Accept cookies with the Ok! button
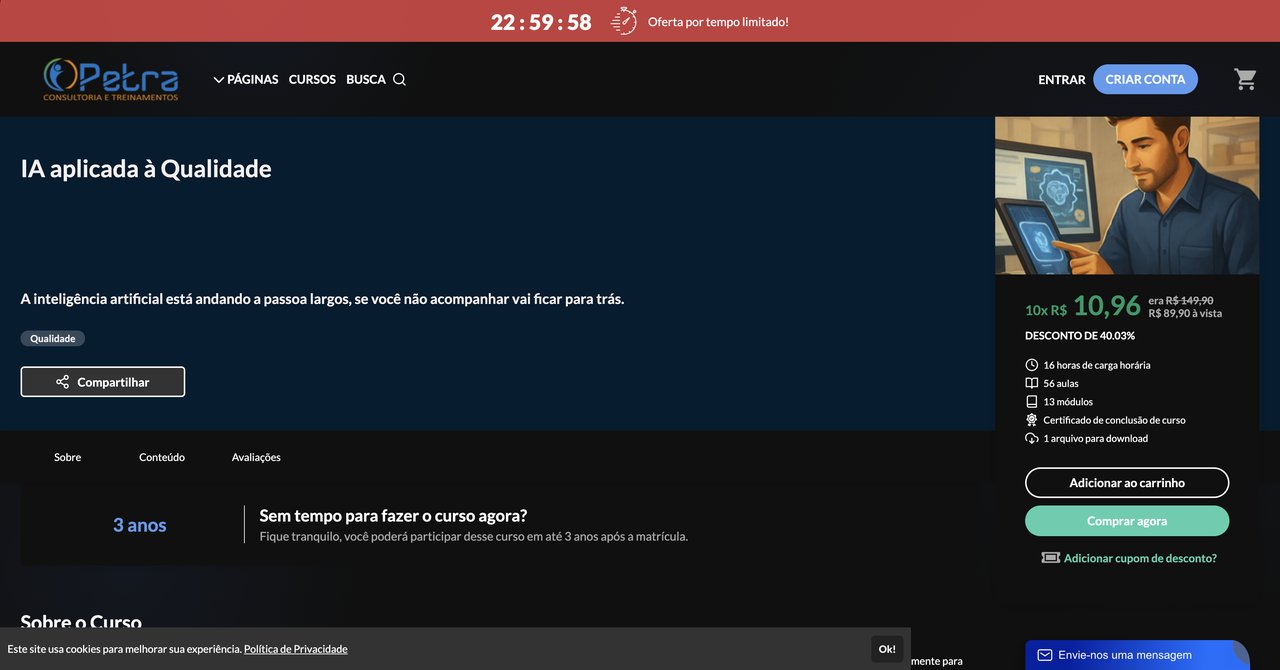The height and width of the screenshot is (670, 1280). (x=887, y=649)
